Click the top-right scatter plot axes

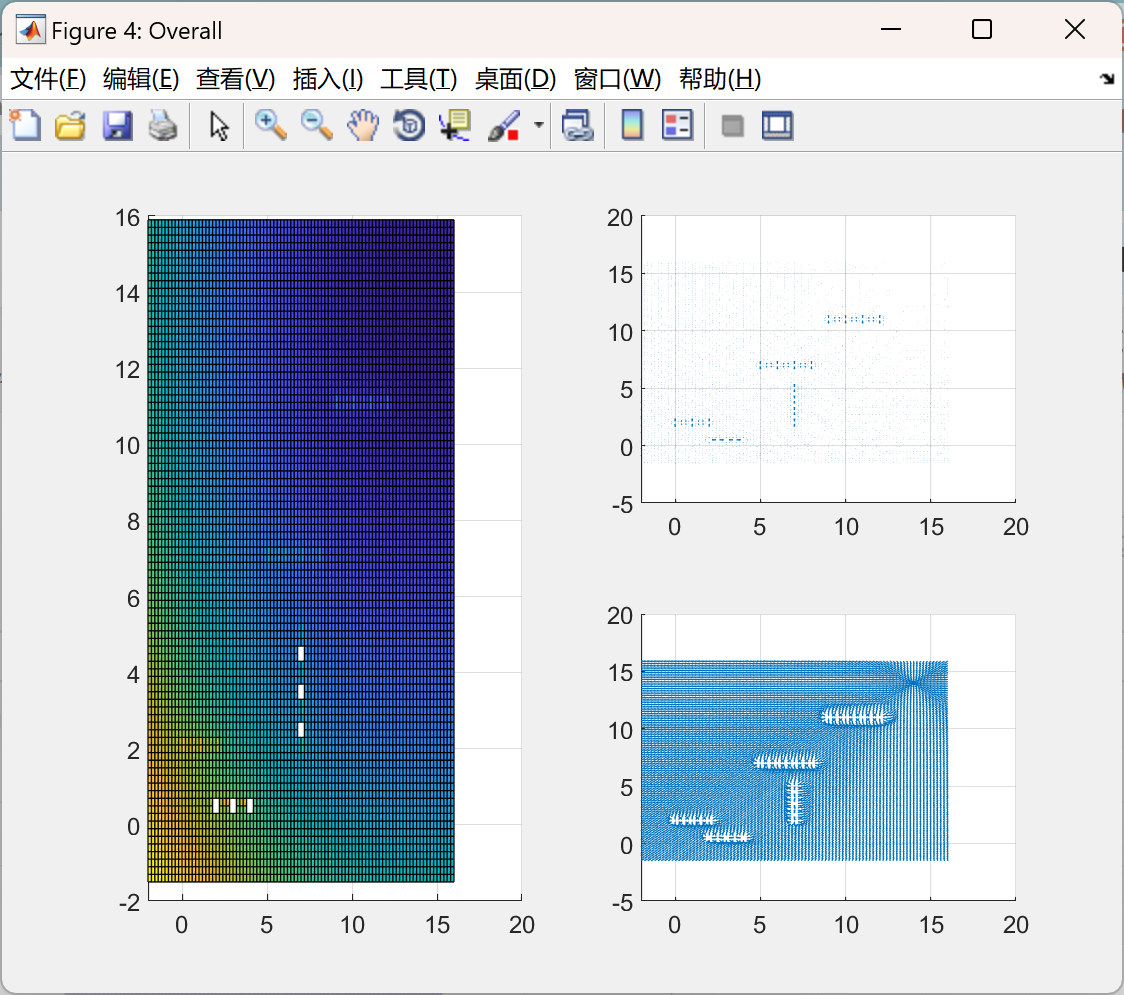tap(828, 358)
